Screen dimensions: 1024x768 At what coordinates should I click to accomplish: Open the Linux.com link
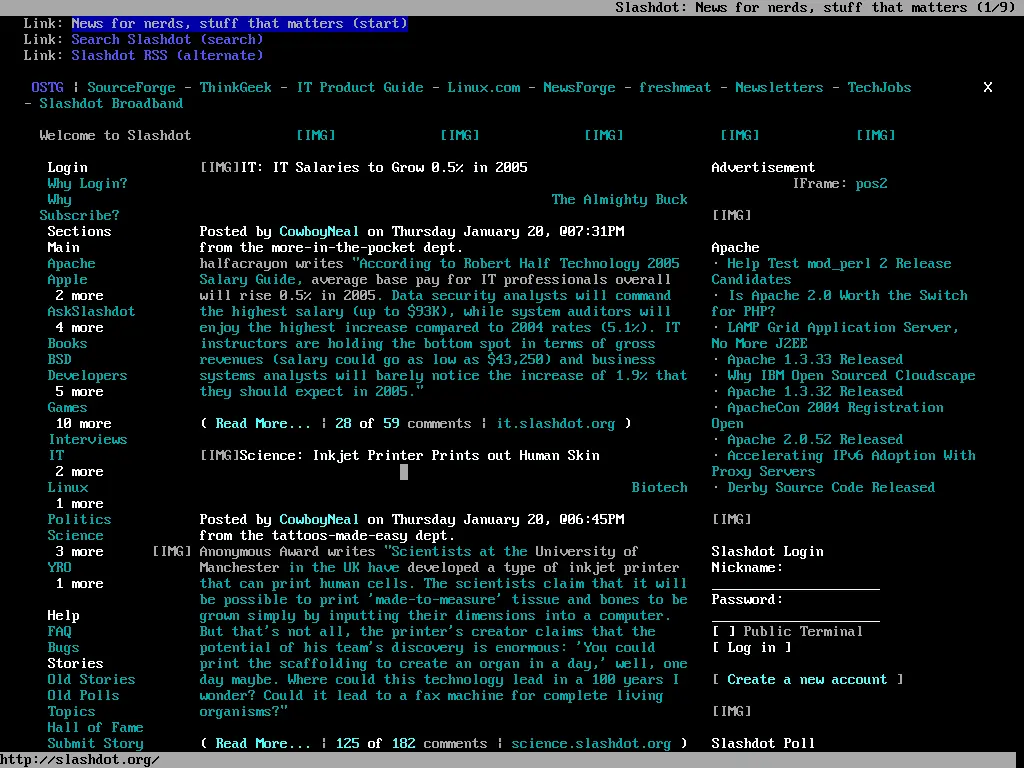pyautogui.click(x=484, y=88)
